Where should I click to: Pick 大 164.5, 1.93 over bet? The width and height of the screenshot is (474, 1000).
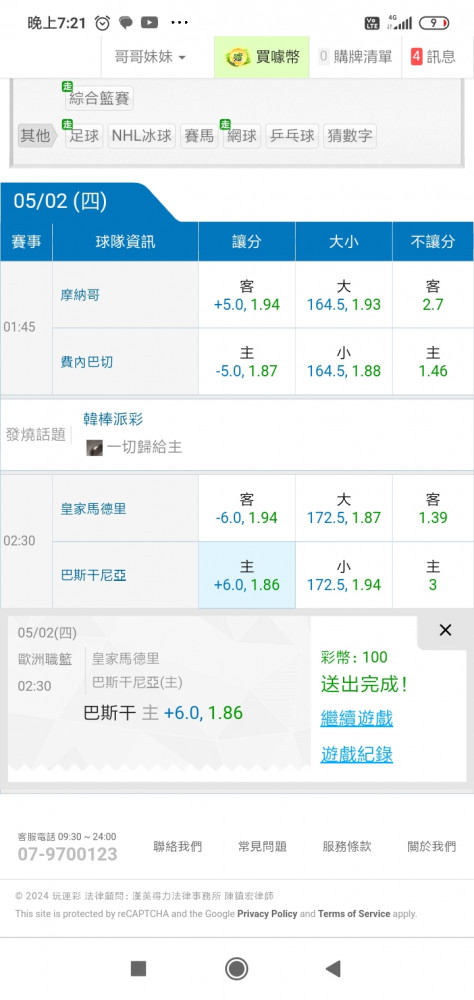tap(344, 295)
